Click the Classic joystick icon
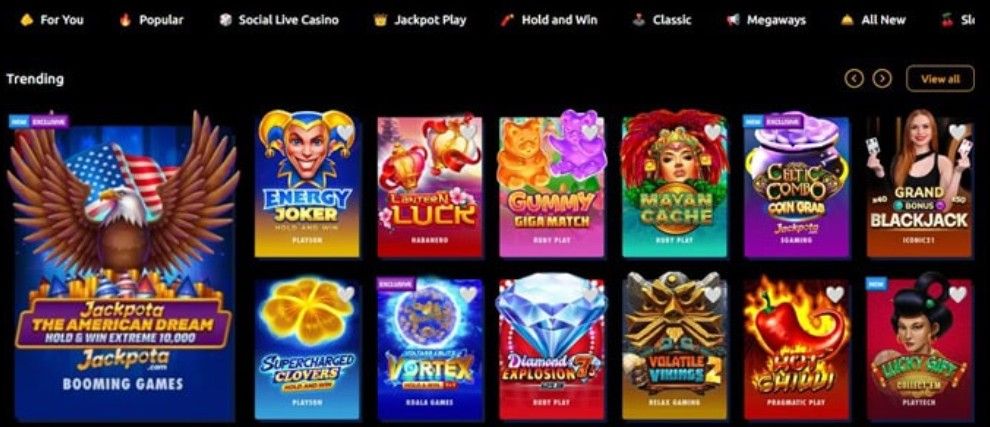 638,20
